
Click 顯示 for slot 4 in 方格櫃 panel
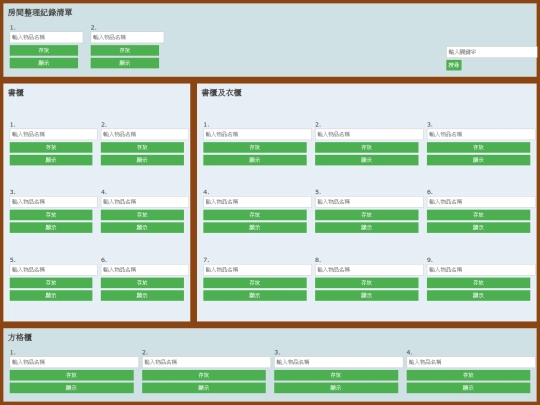point(468,388)
